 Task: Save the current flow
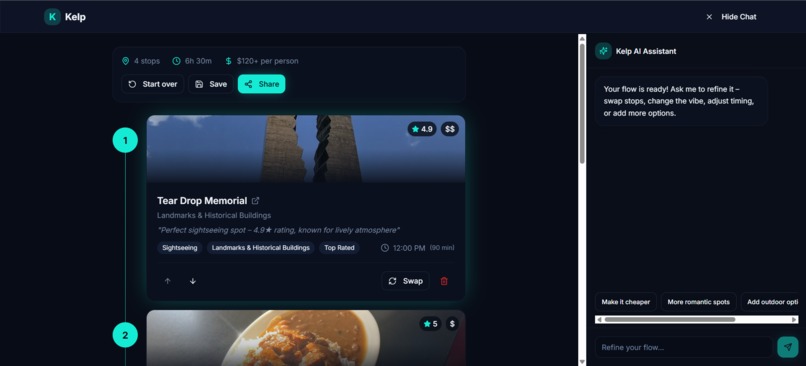point(211,84)
